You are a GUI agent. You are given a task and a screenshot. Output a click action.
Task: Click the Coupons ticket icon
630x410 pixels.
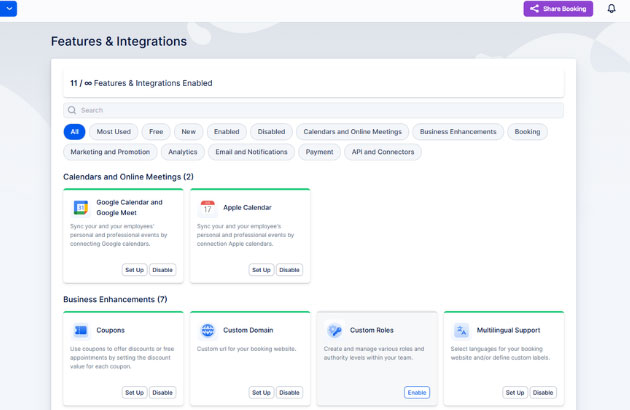[x=81, y=330]
